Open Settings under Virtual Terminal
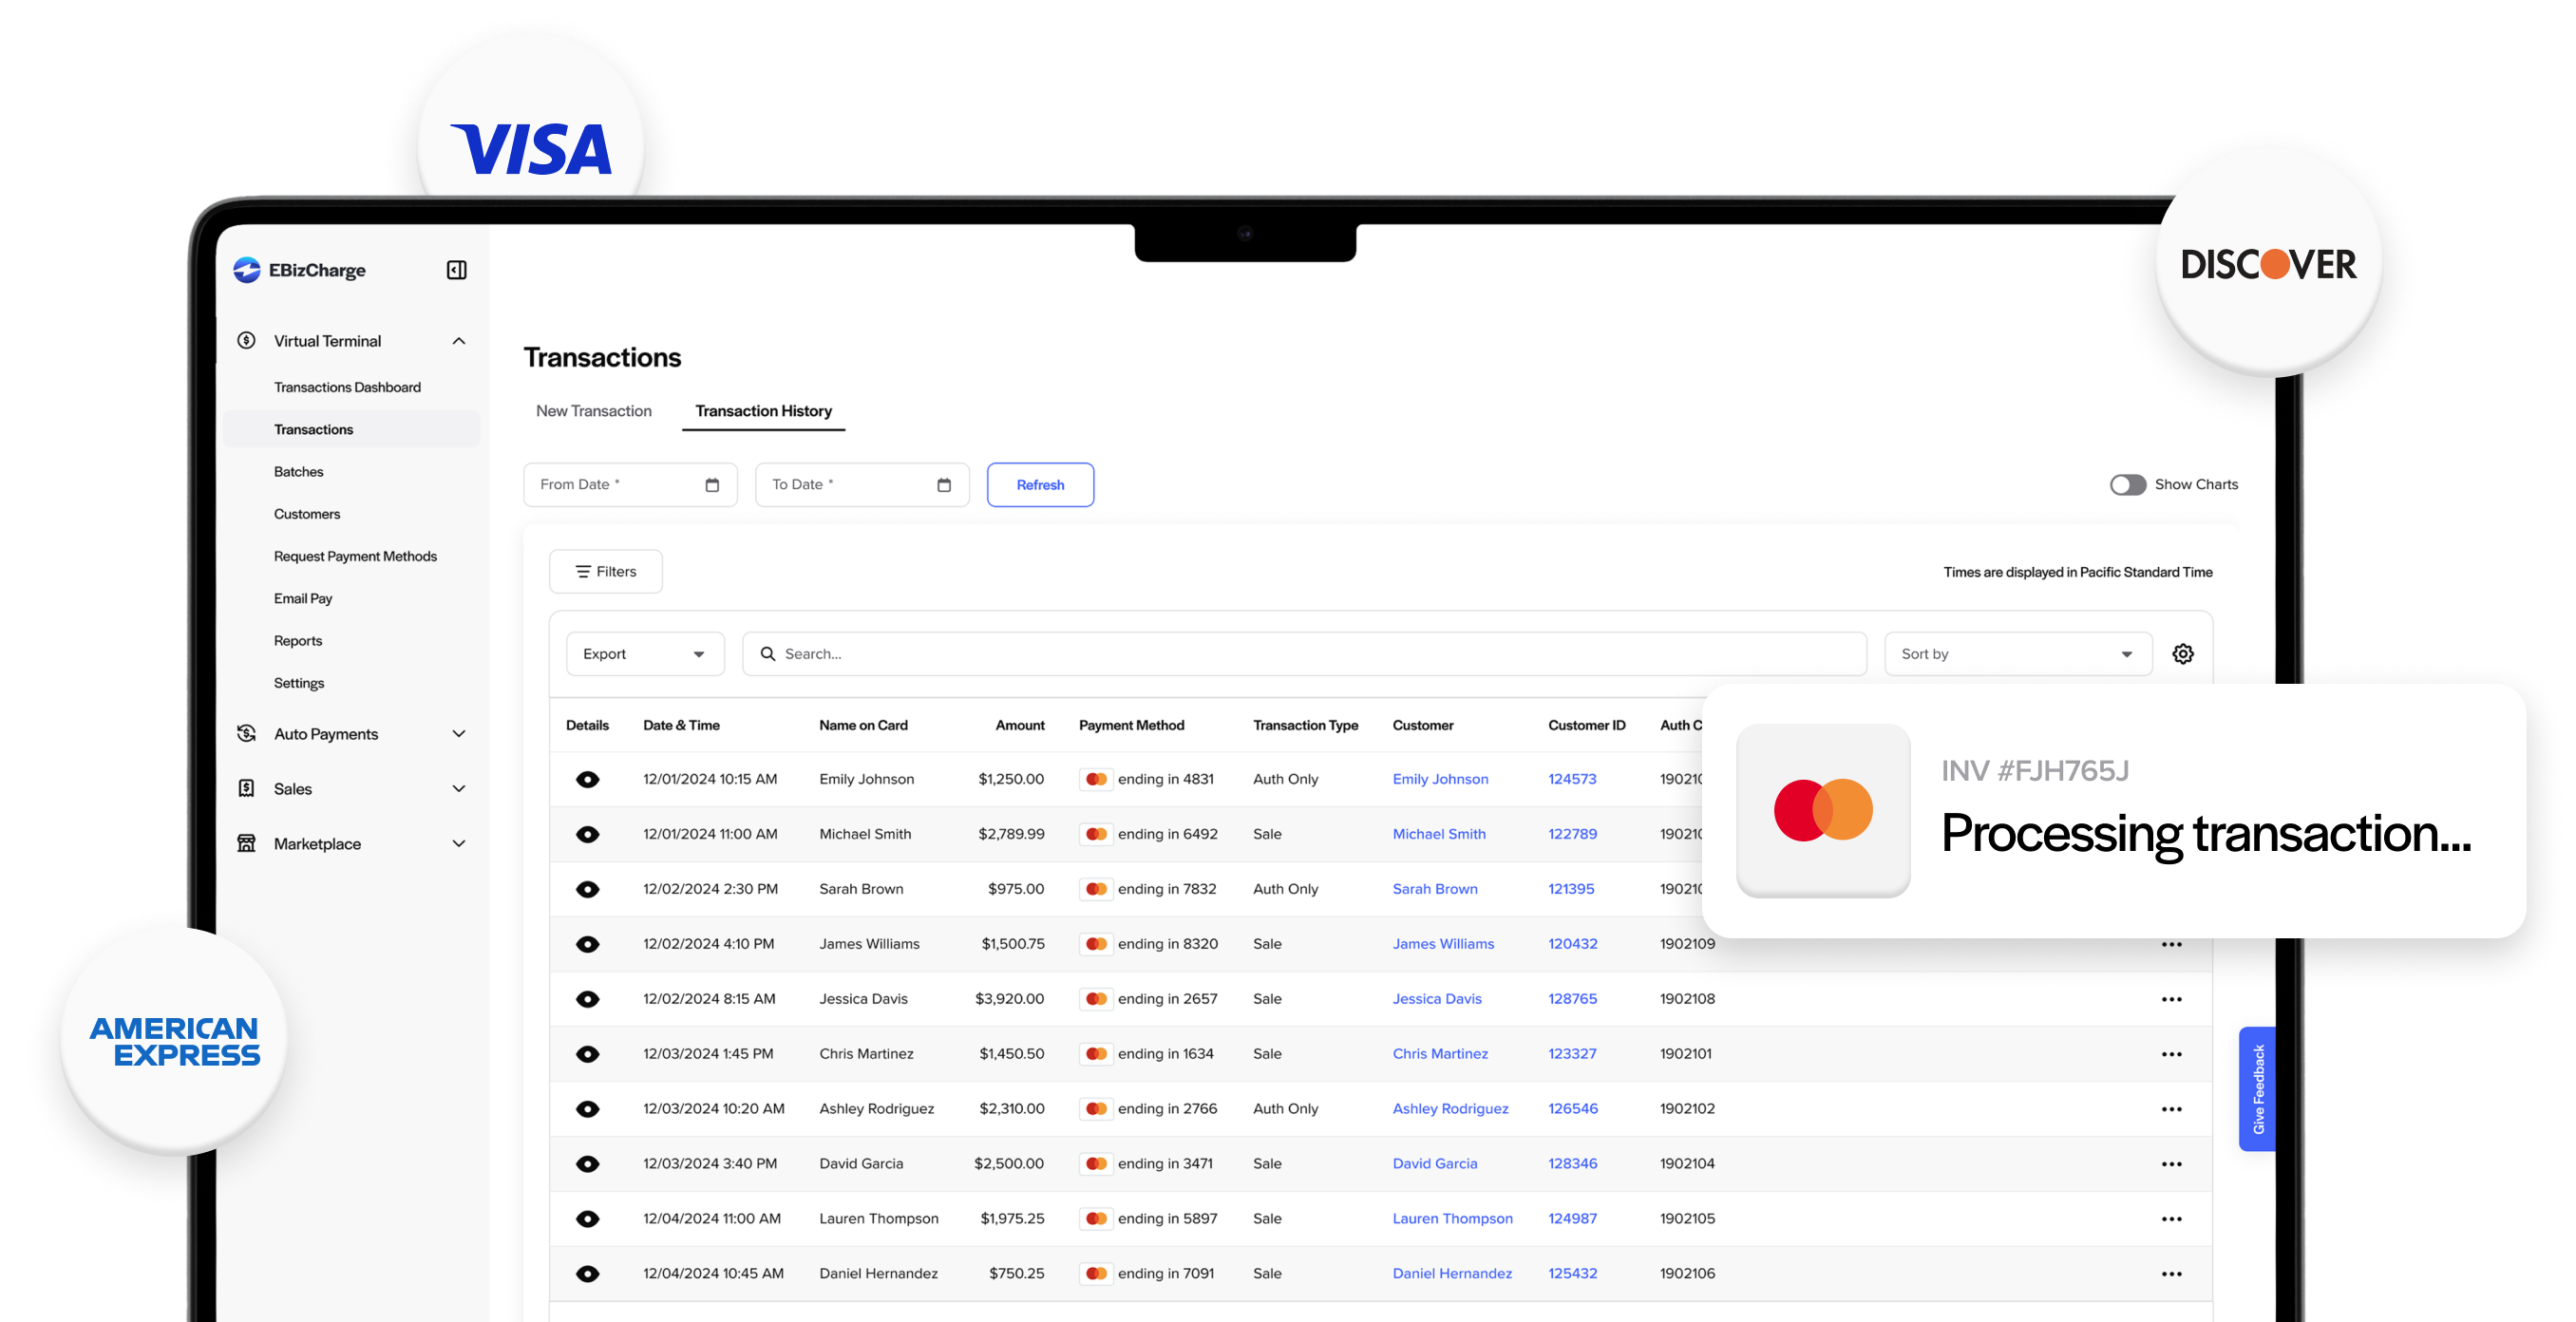2576x1322 pixels. (299, 684)
